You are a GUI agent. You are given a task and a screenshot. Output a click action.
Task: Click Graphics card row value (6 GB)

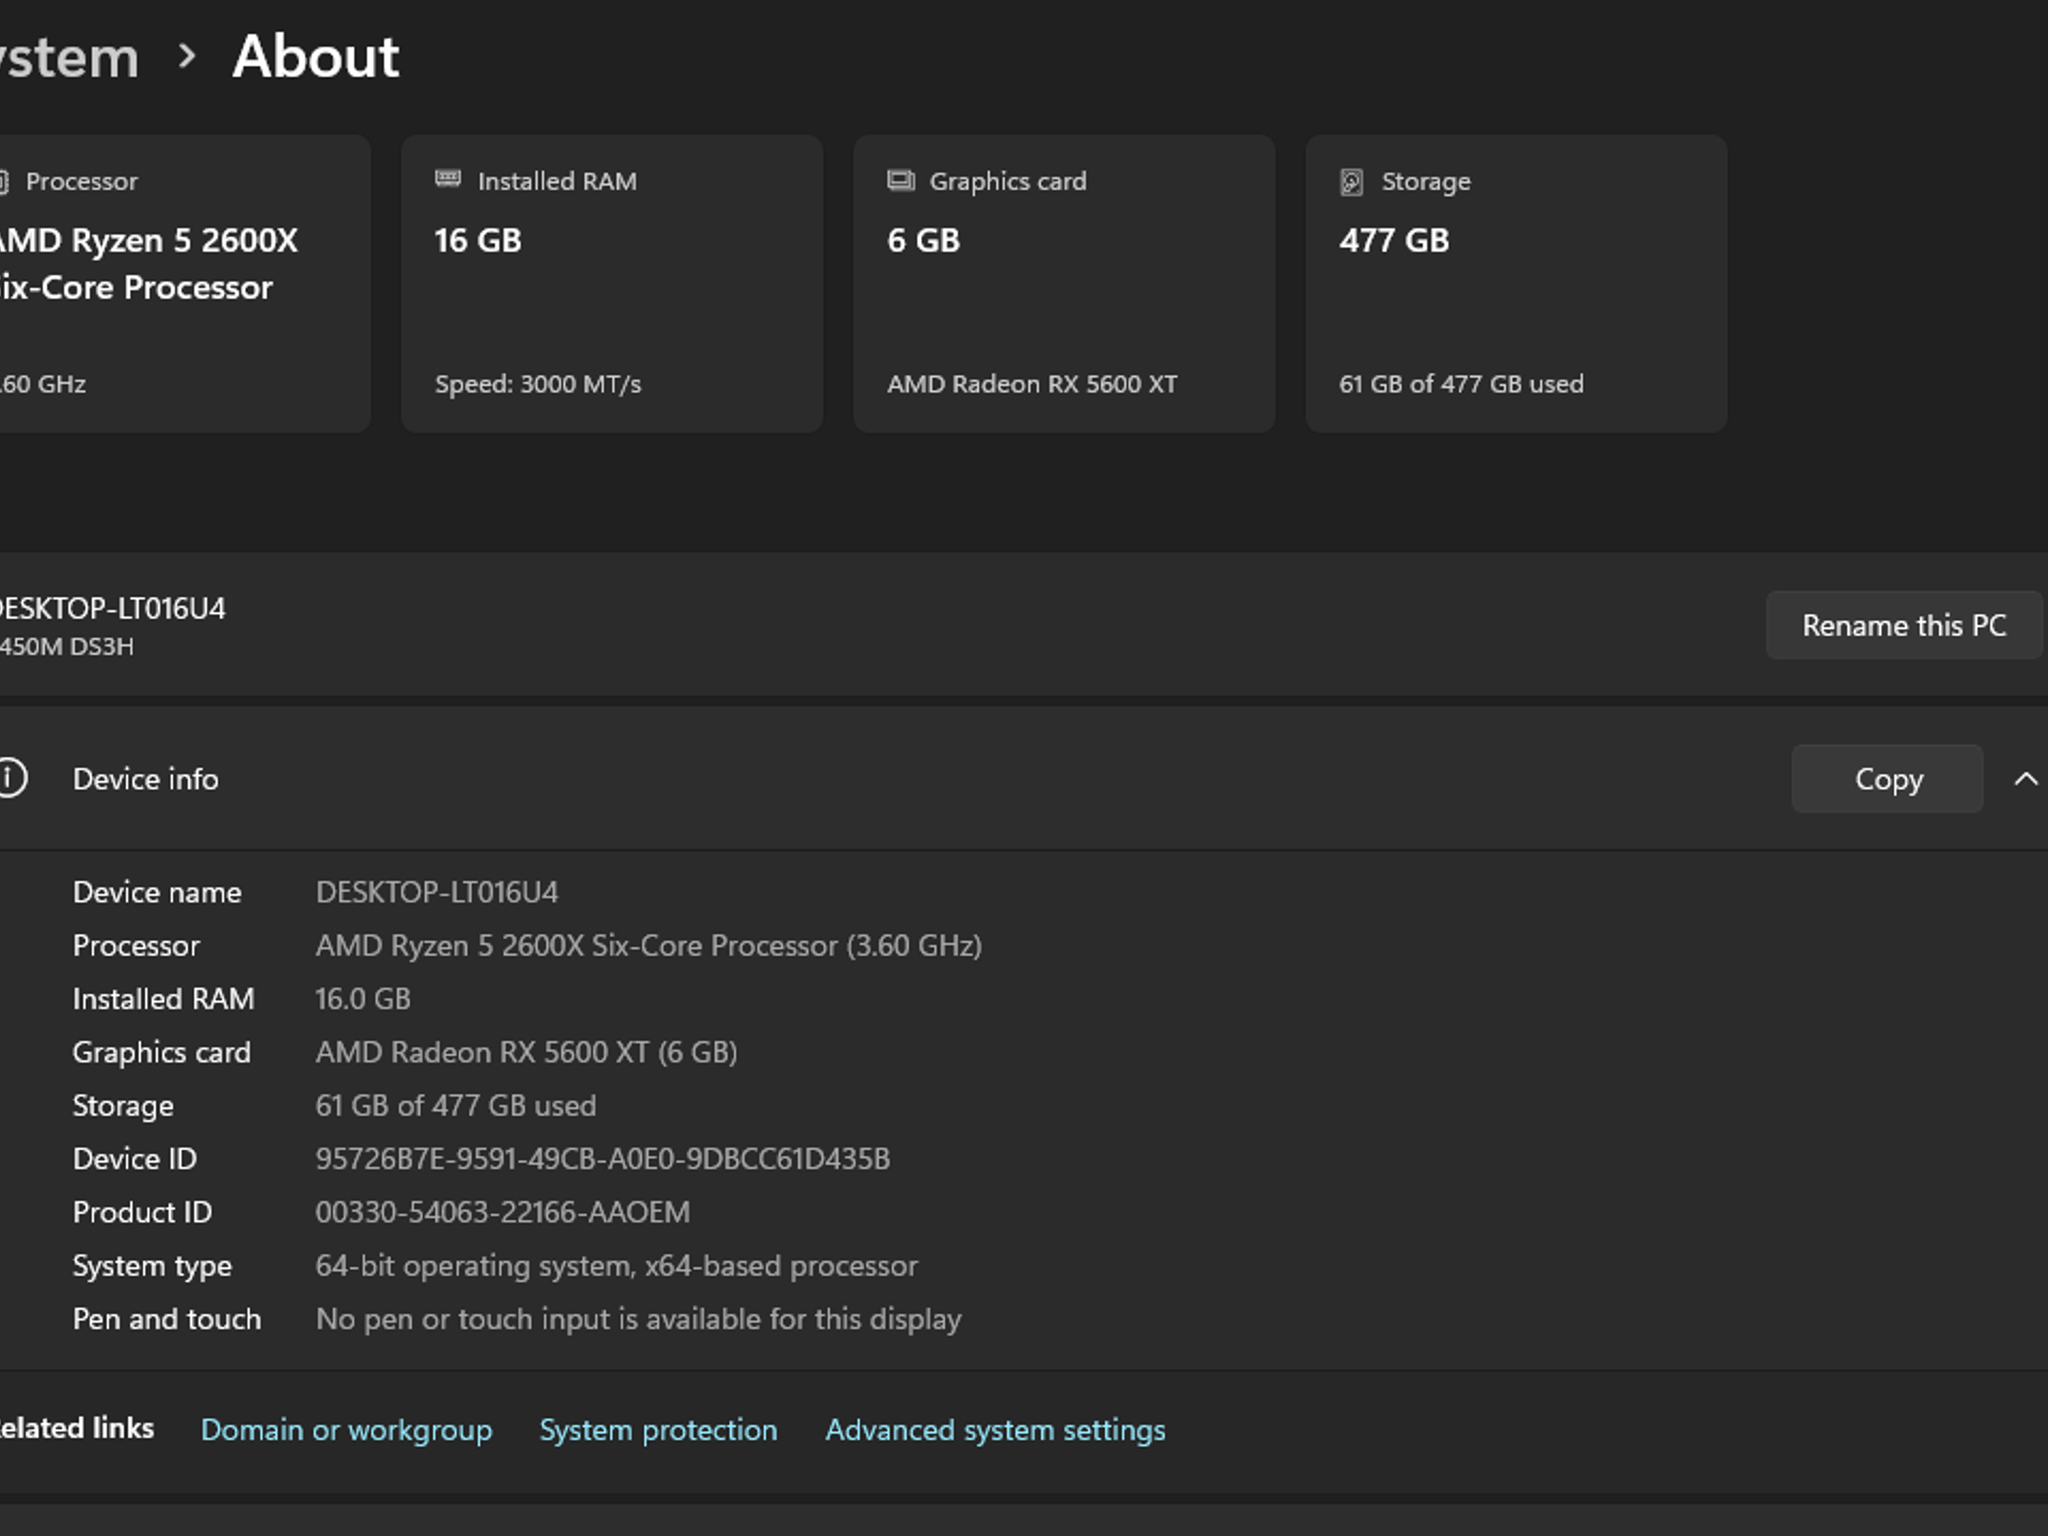point(526,1052)
